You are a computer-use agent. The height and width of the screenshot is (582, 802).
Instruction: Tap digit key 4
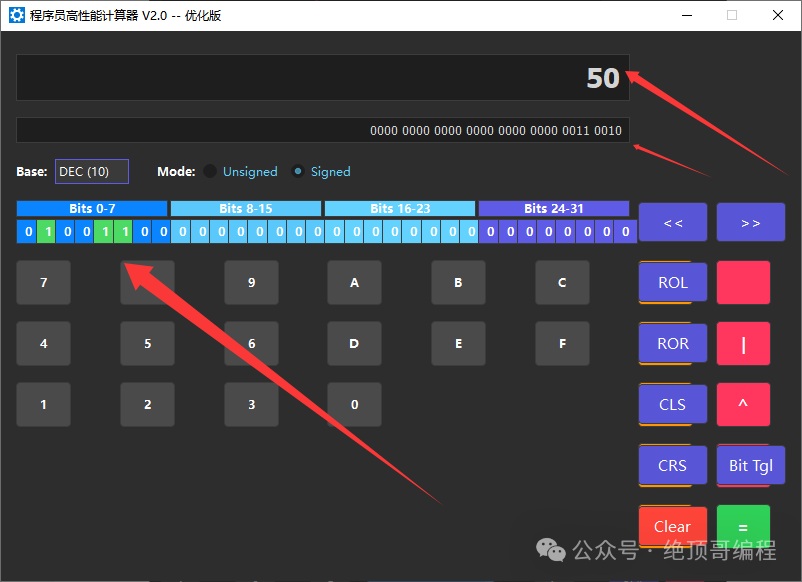tap(43, 343)
